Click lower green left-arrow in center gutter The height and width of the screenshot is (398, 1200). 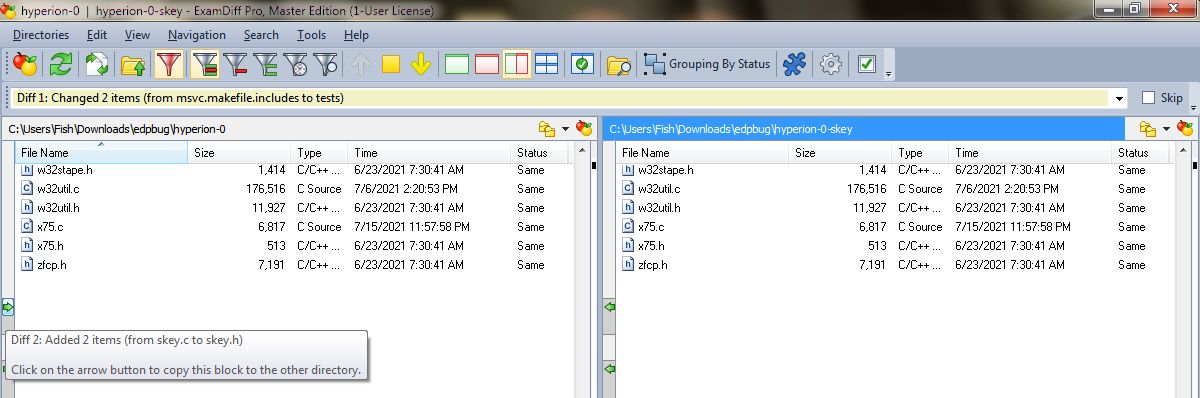coord(609,370)
